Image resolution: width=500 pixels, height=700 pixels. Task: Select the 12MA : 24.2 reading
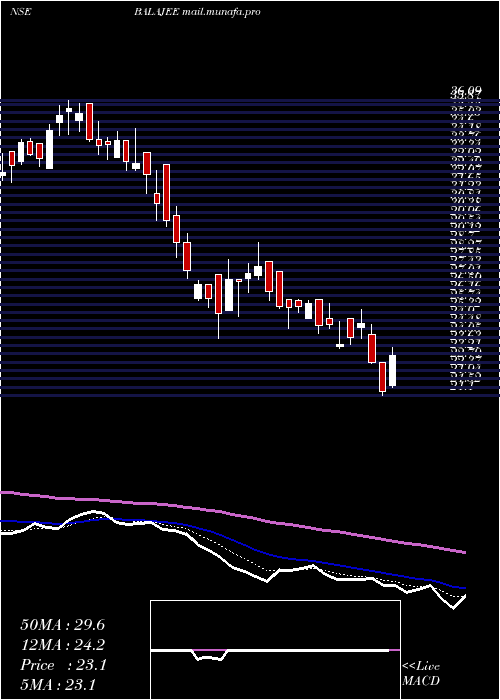coord(62,645)
